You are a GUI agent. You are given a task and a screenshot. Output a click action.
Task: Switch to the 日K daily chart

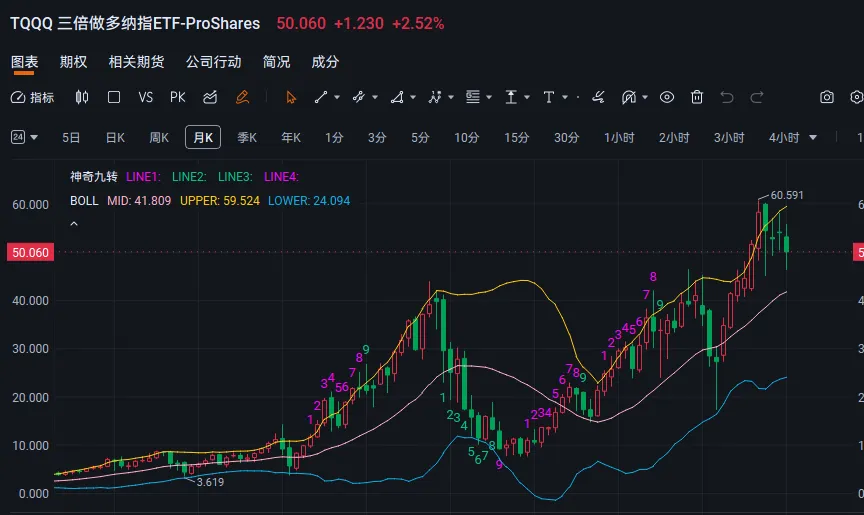pos(115,138)
